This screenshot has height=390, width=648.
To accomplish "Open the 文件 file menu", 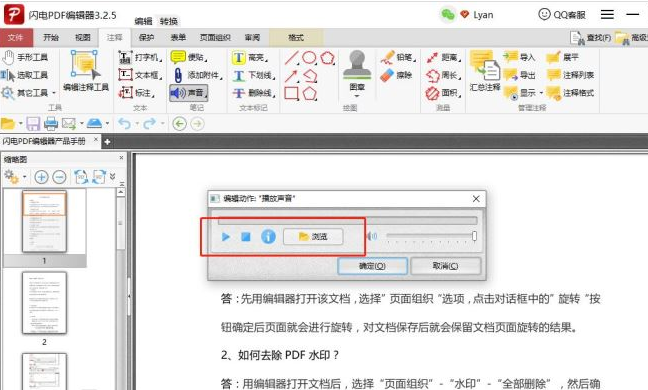I will (x=16, y=38).
